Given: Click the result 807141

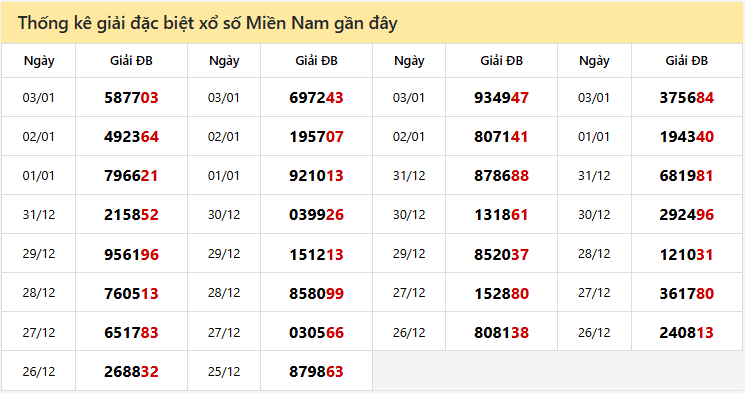Looking at the screenshot, I should (x=501, y=137).
